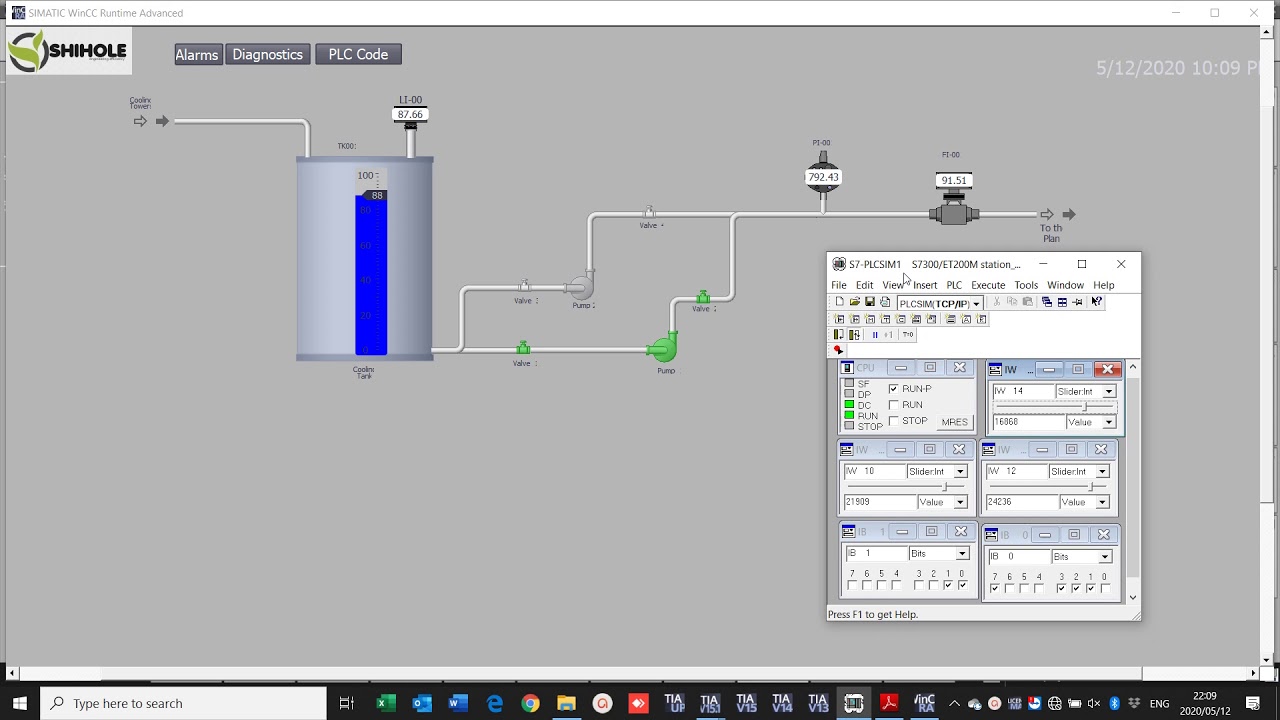Click Diagnostics button in WinCC
This screenshot has height=720, width=1280.
click(268, 55)
